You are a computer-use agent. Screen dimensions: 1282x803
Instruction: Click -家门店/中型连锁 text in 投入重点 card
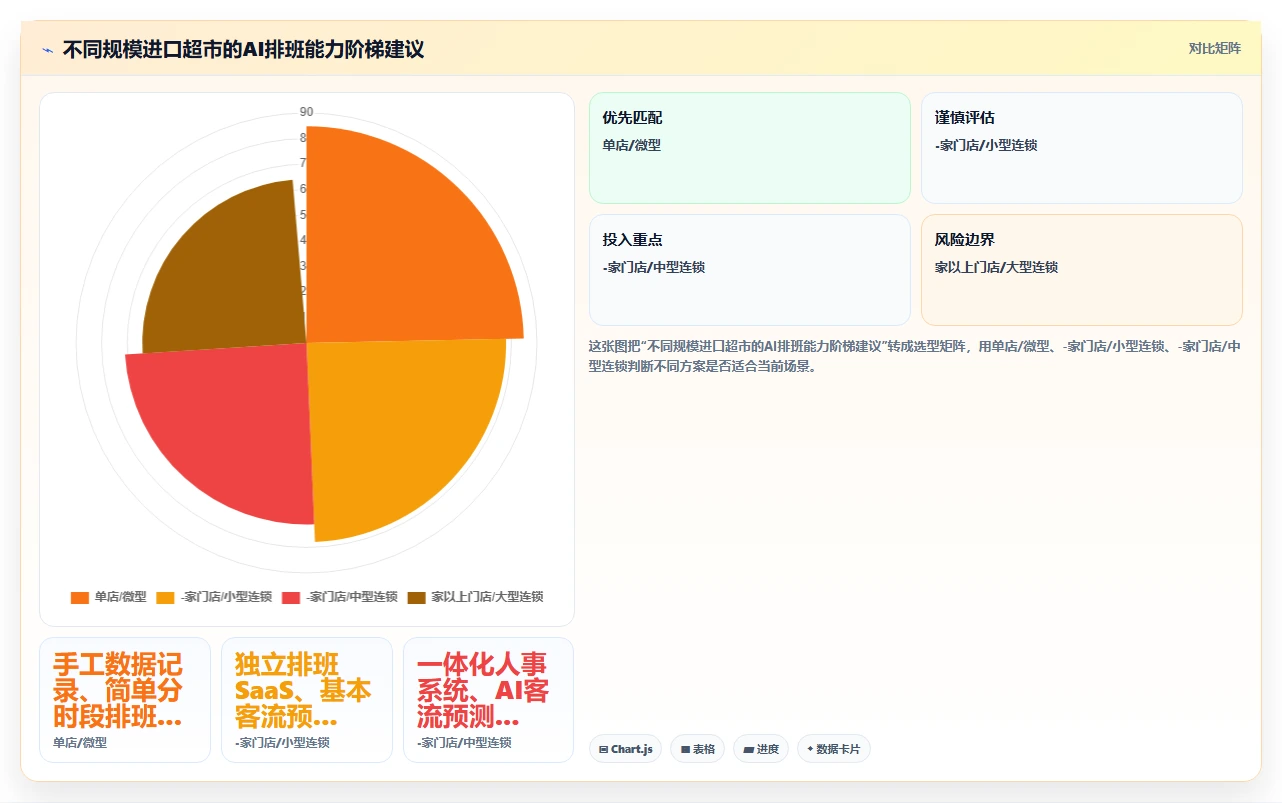[654, 267]
